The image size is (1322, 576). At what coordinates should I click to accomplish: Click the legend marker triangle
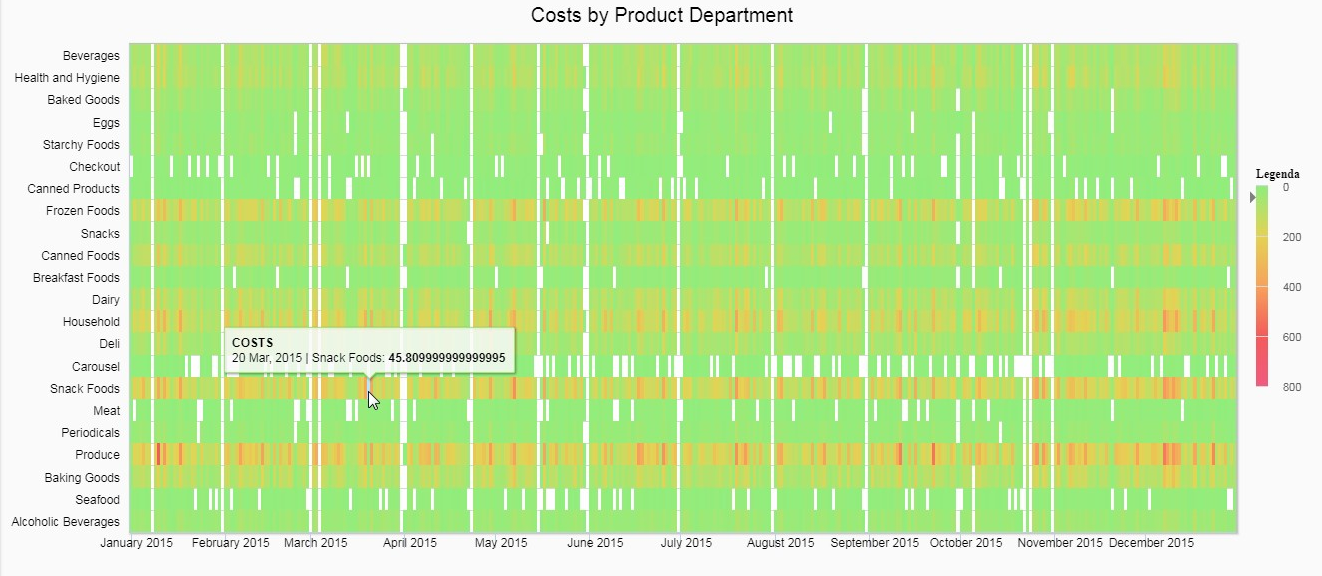coord(1252,197)
